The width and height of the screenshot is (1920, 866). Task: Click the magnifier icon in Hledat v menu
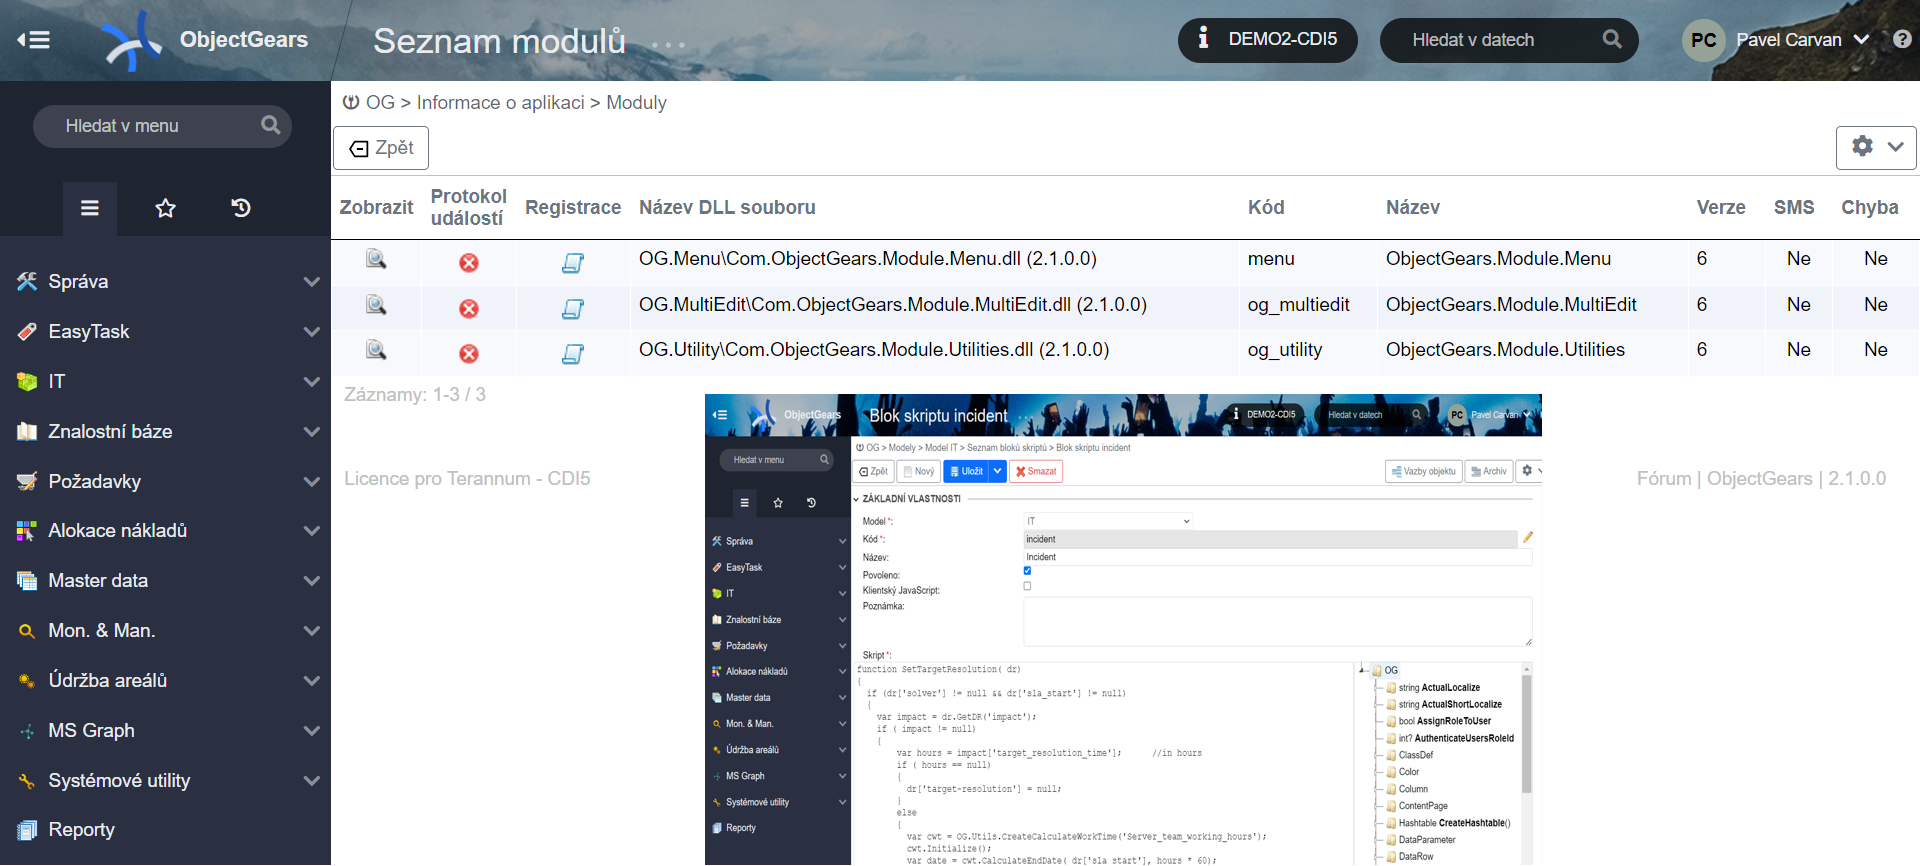[x=271, y=125]
